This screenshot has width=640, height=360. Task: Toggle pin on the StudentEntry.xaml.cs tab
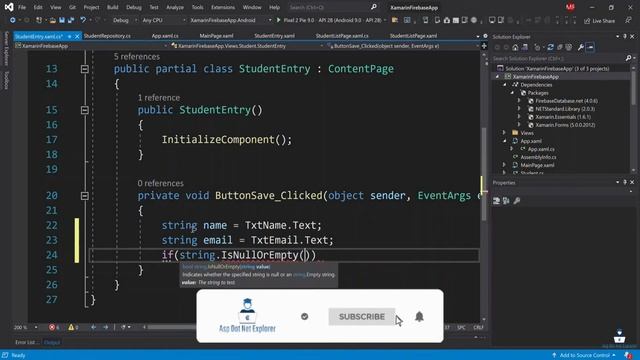69,36
